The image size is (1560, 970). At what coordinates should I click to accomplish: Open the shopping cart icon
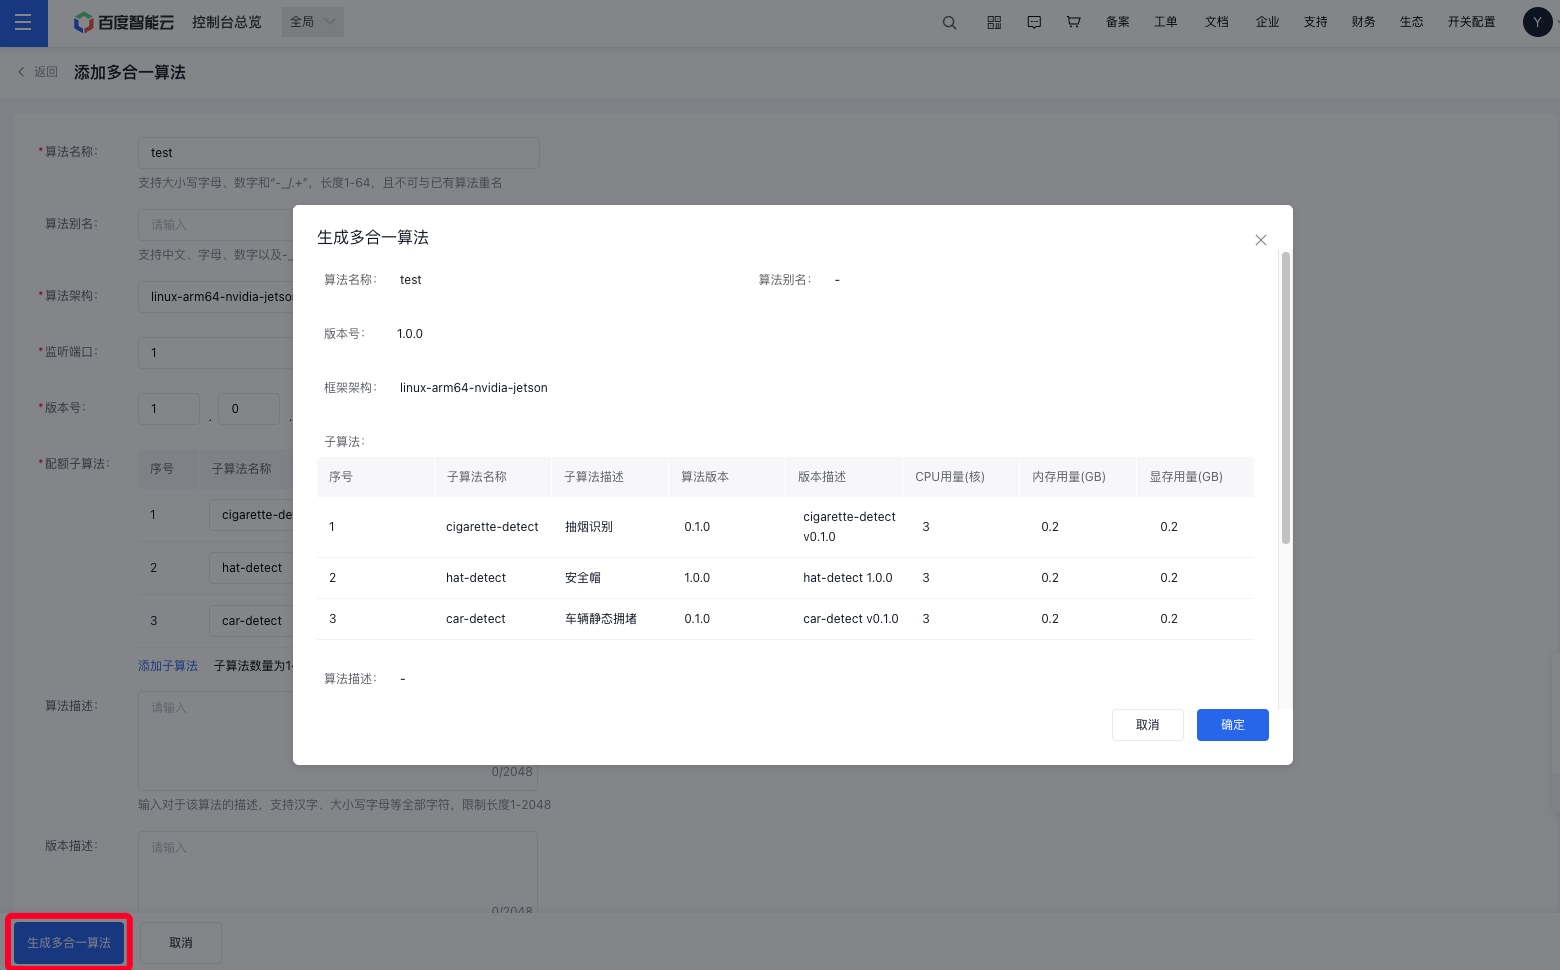click(x=1073, y=22)
